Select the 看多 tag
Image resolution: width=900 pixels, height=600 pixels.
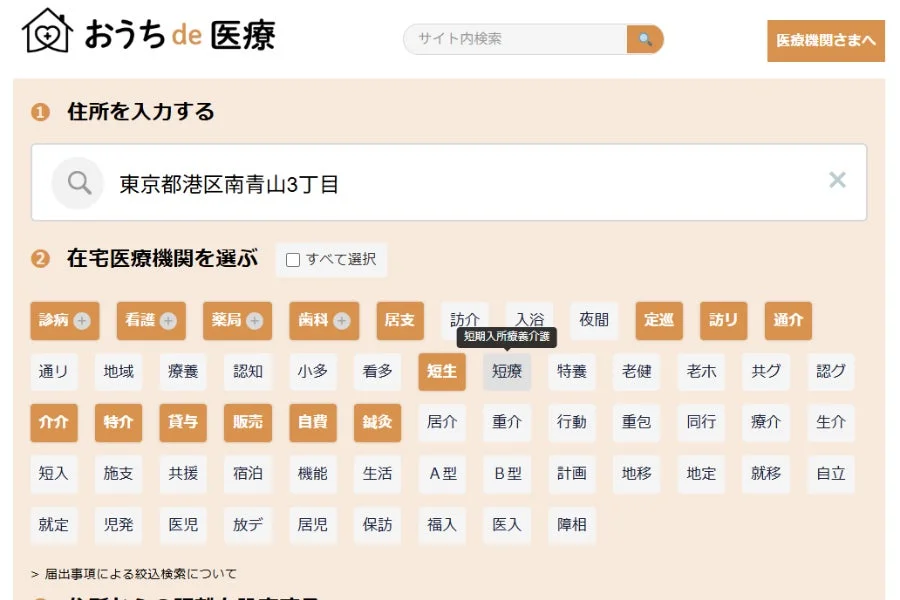(377, 371)
